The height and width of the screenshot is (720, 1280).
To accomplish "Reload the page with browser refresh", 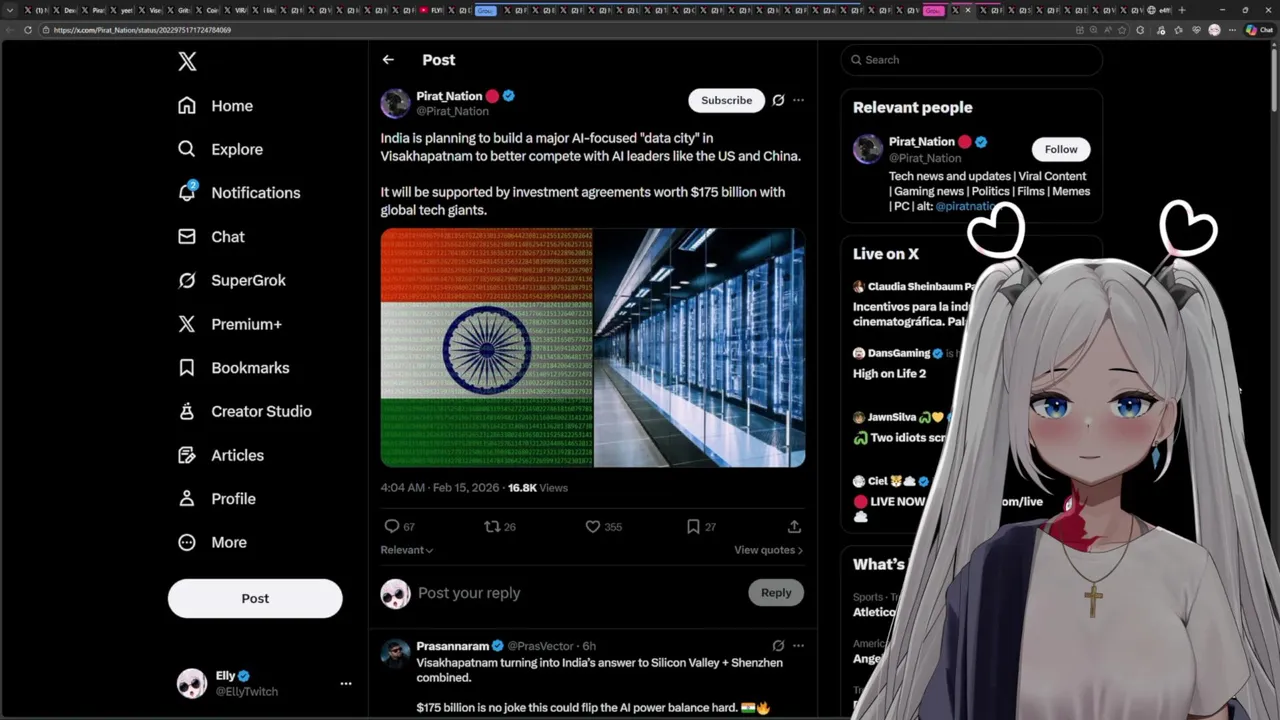I will [28, 30].
